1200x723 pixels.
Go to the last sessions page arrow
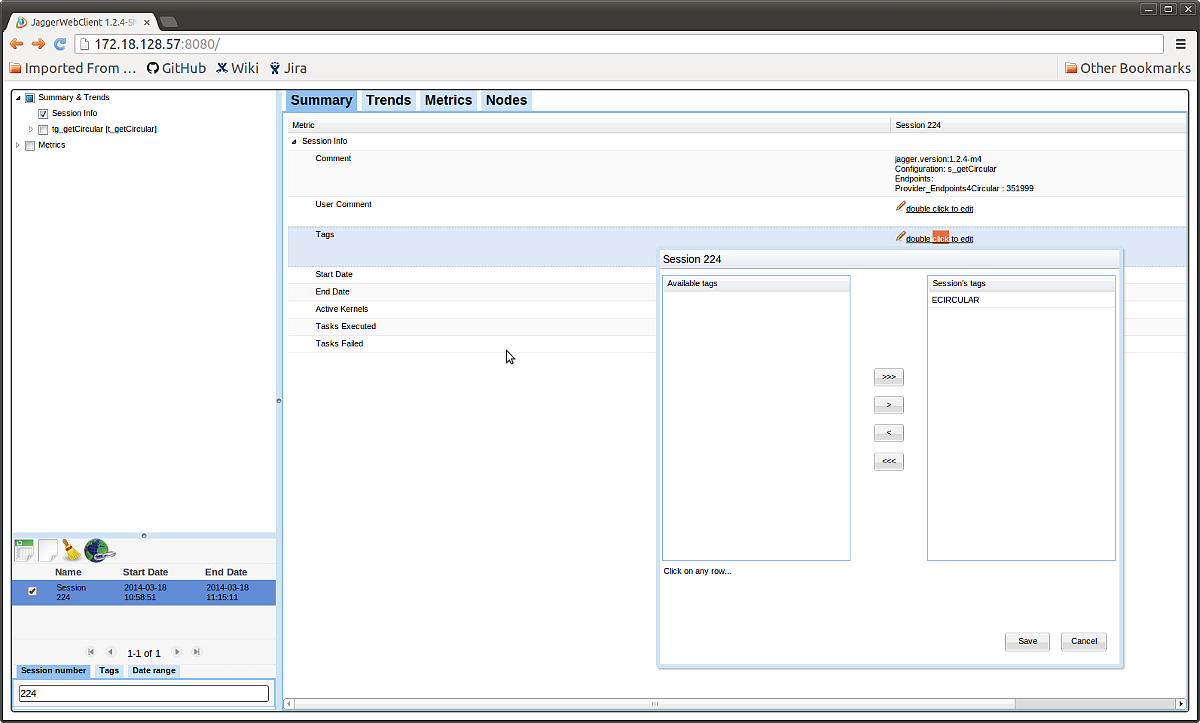[x=197, y=652]
